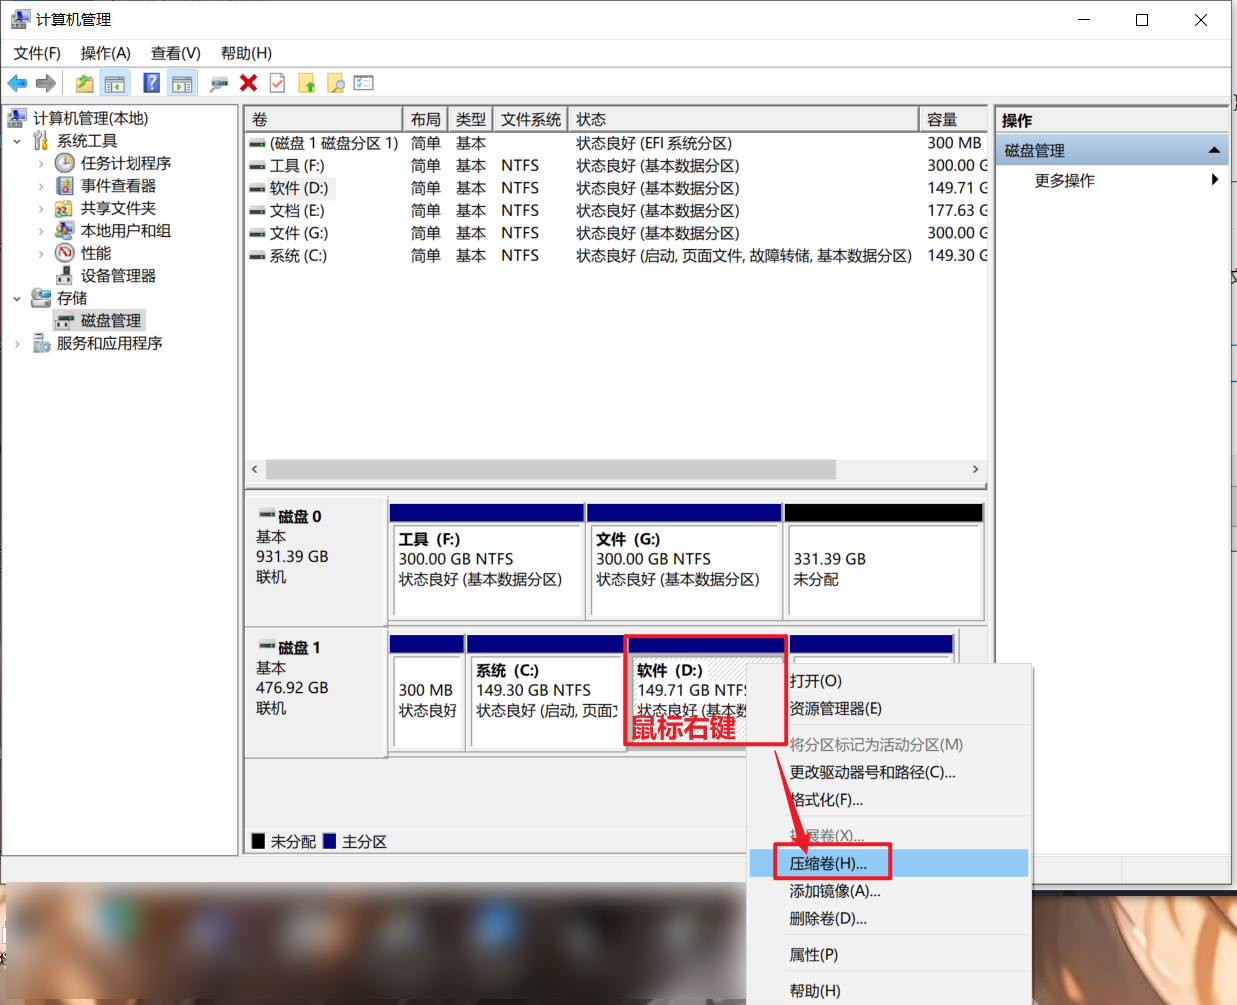The image size is (1237, 1005).
Task: Click the Show/Hide Action Pane icon
Action: pyautogui.click(x=182, y=83)
